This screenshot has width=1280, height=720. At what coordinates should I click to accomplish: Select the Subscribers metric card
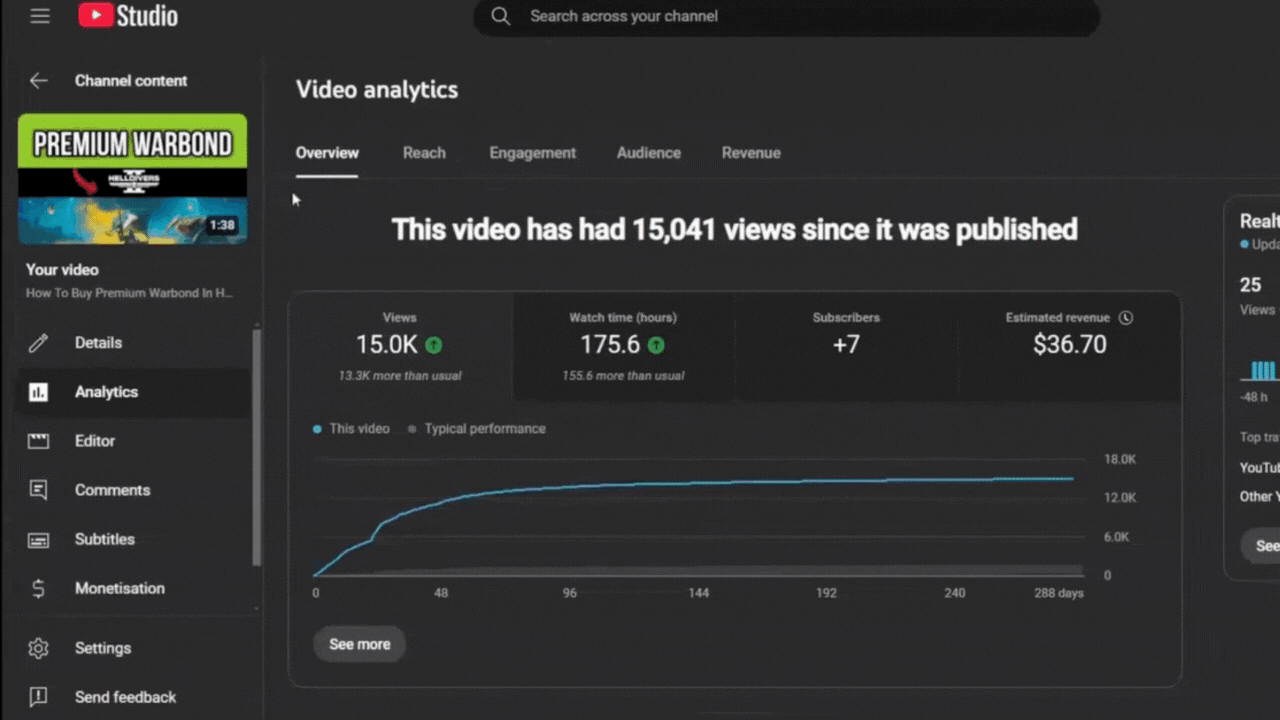click(846, 347)
